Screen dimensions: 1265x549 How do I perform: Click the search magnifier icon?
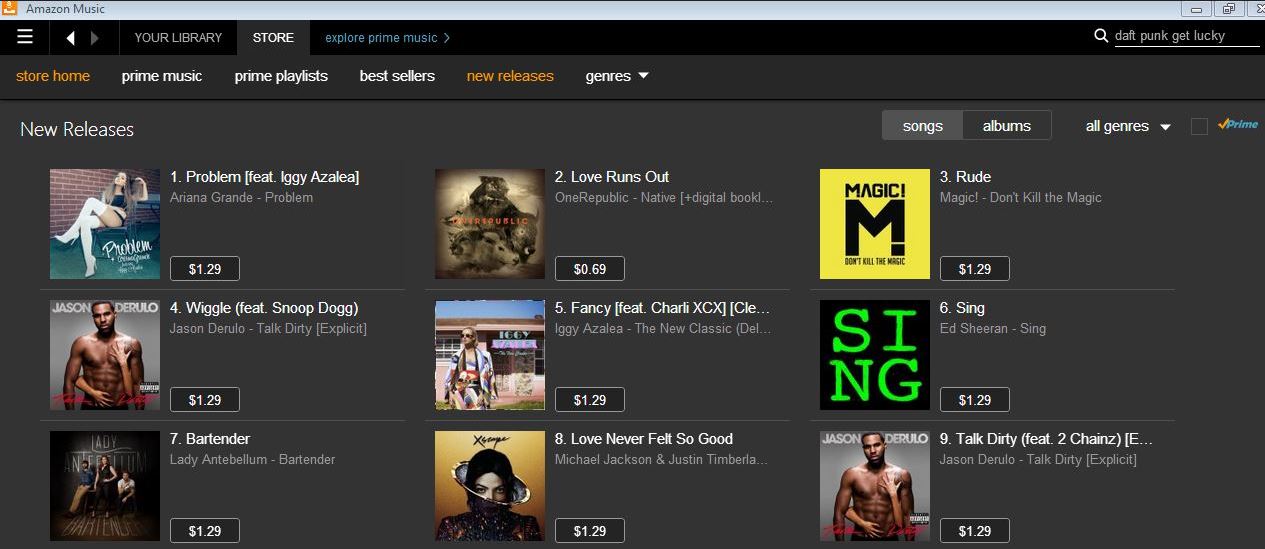(1102, 37)
